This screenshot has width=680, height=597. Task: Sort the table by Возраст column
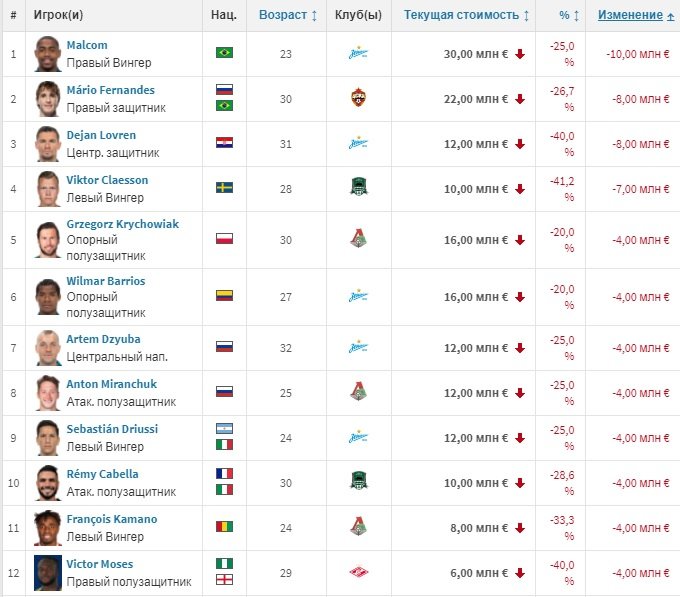(288, 16)
